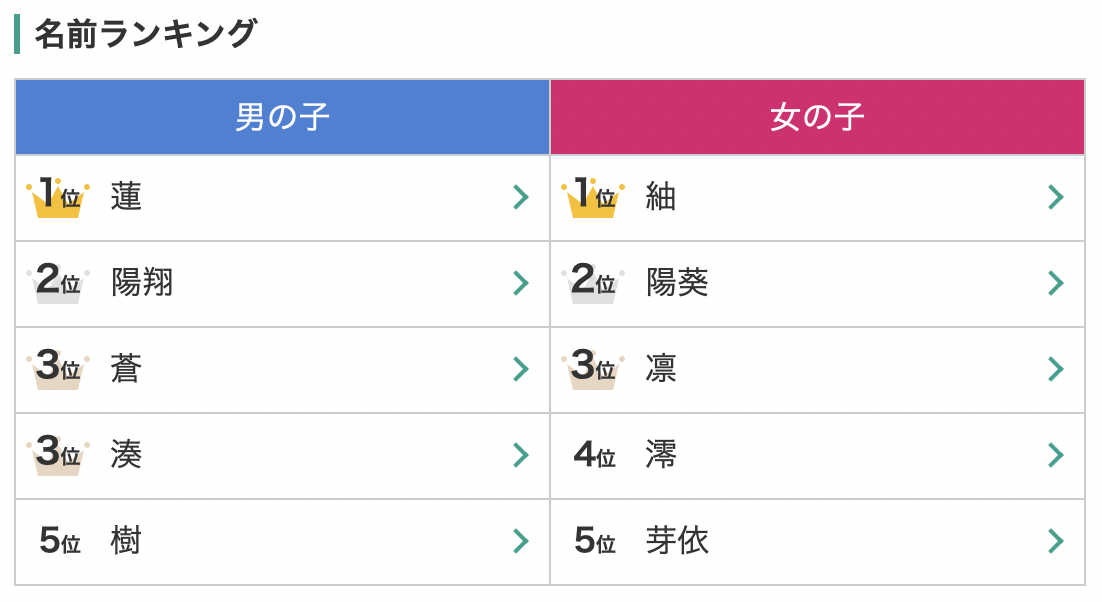The width and height of the screenshot is (1102, 602).
Task: Open the chevron arrow for 芽依
Action: 1055,541
